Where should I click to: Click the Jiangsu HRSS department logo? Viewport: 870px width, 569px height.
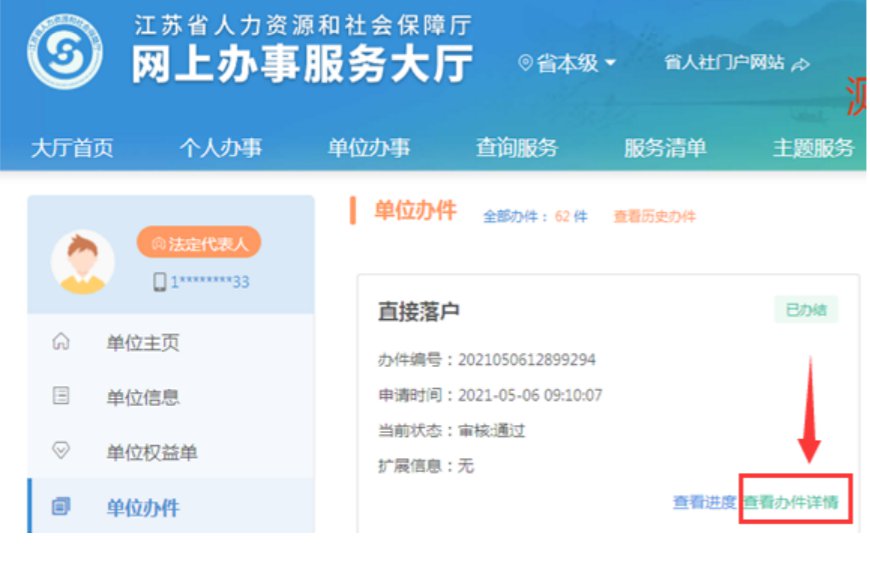65,52
